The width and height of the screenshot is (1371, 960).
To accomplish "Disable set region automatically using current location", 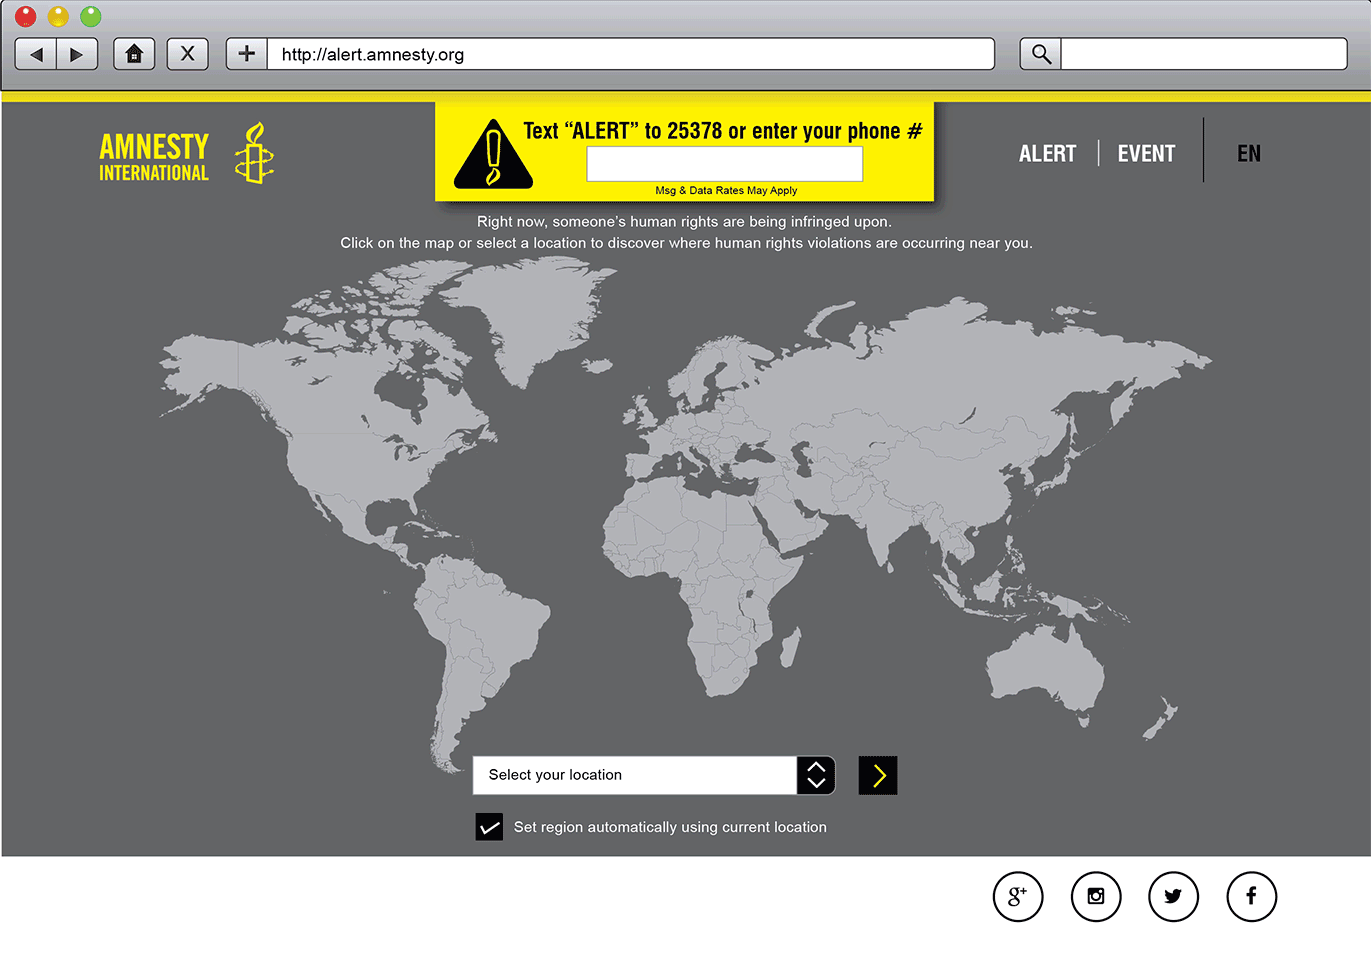I will pyautogui.click(x=489, y=827).
